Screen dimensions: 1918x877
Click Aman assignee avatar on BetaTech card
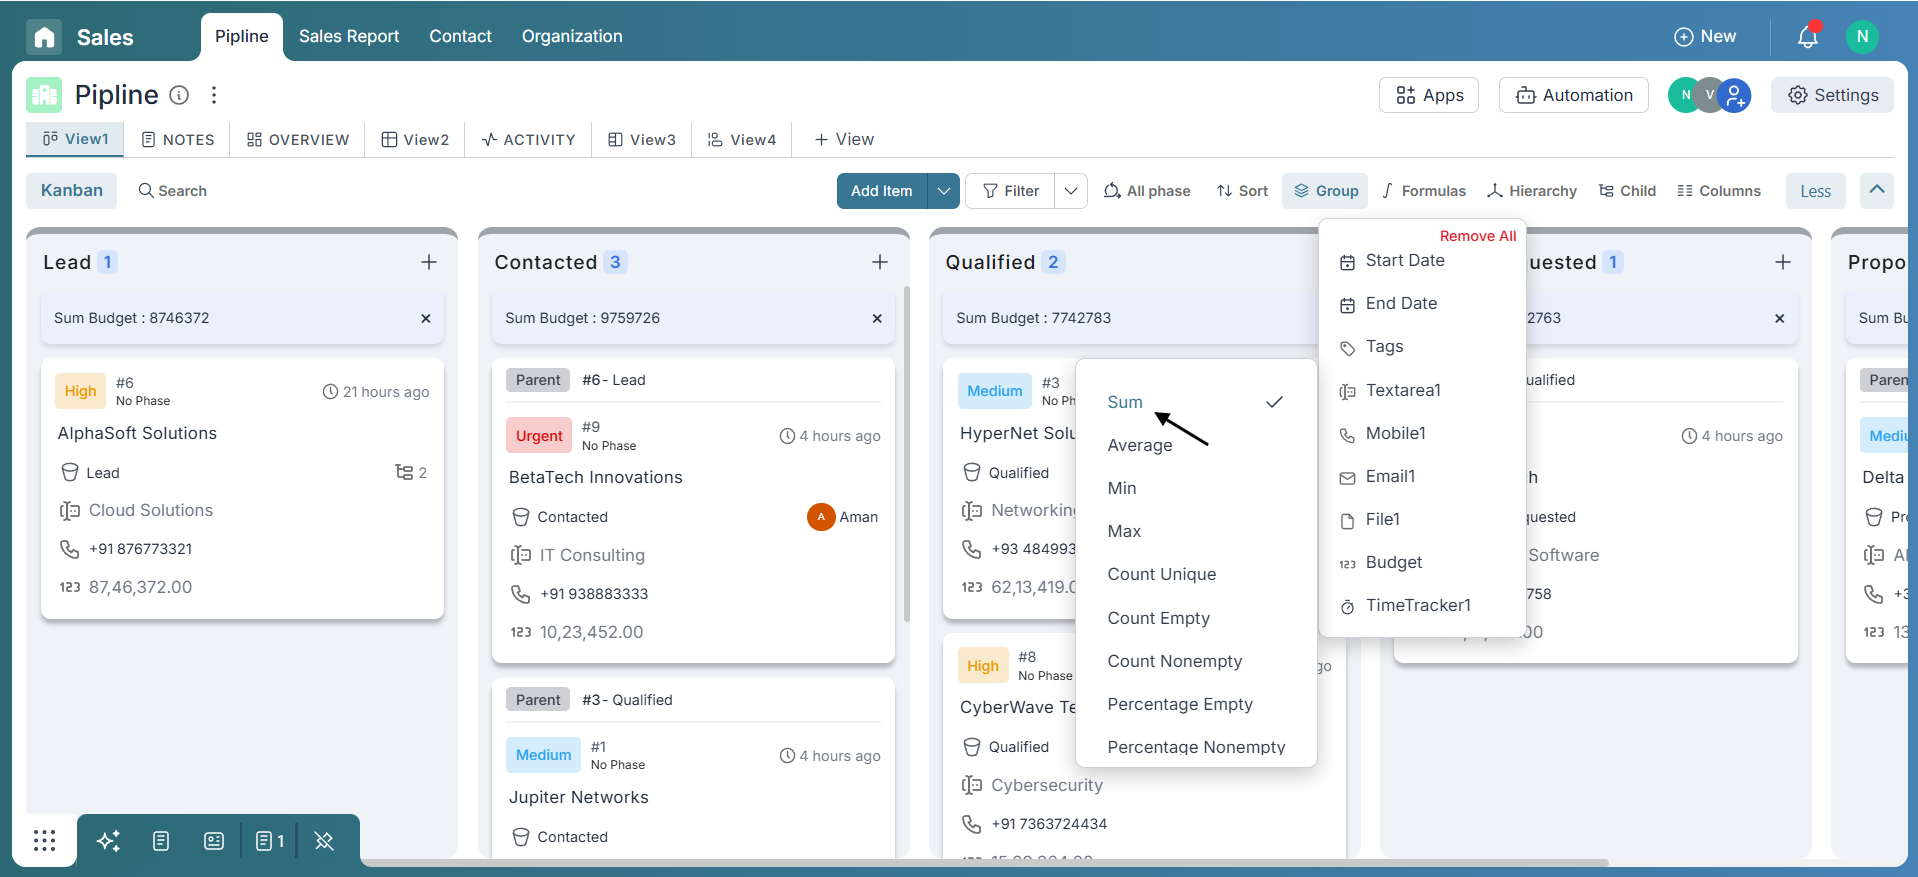[x=821, y=517]
